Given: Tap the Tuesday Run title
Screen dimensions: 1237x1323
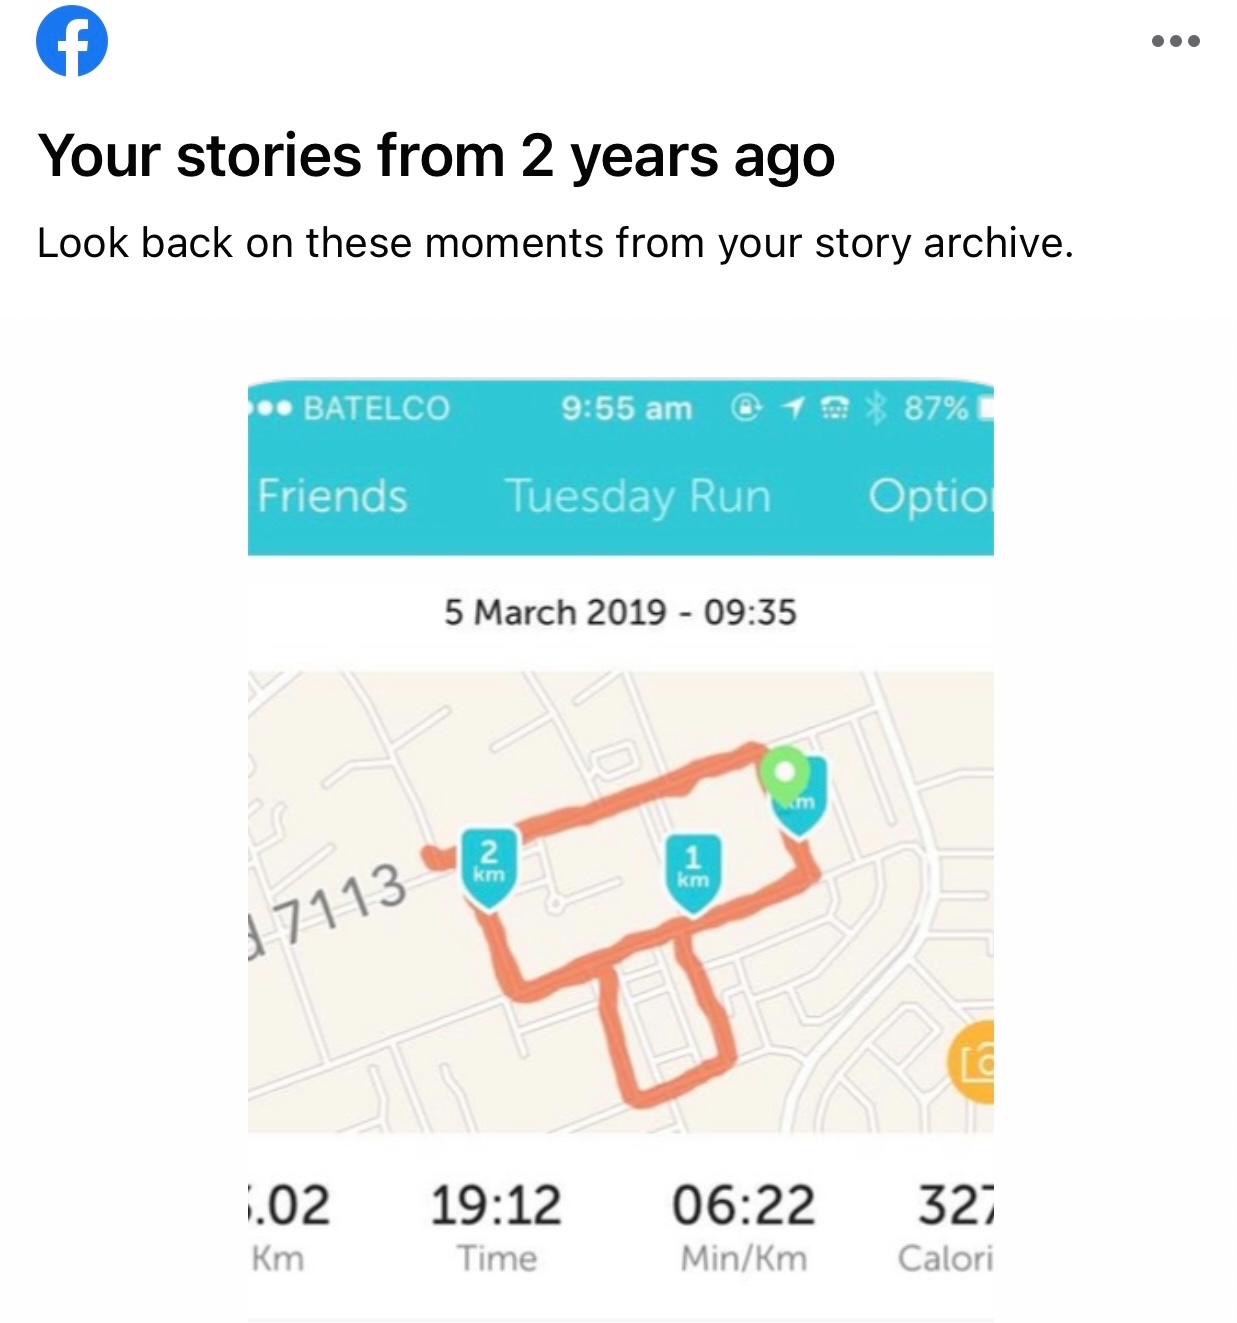Looking at the screenshot, I should tap(638, 497).
